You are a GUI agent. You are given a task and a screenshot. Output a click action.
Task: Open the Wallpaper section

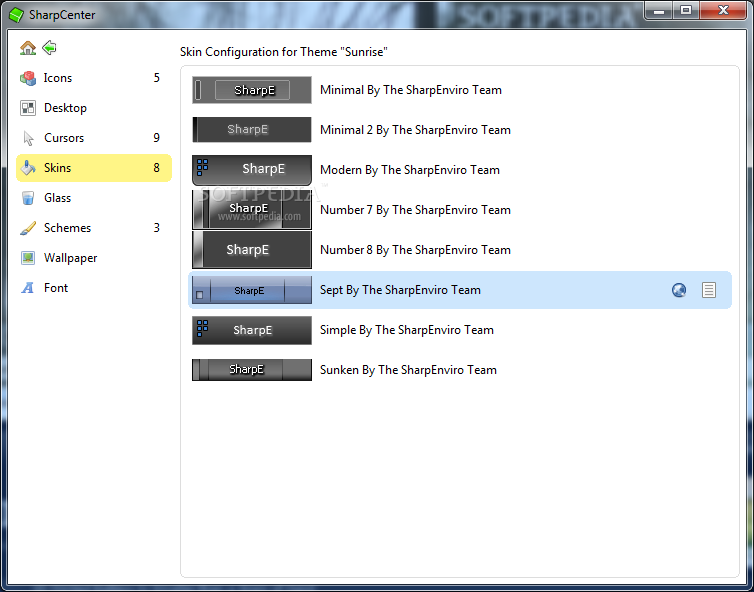click(94, 258)
